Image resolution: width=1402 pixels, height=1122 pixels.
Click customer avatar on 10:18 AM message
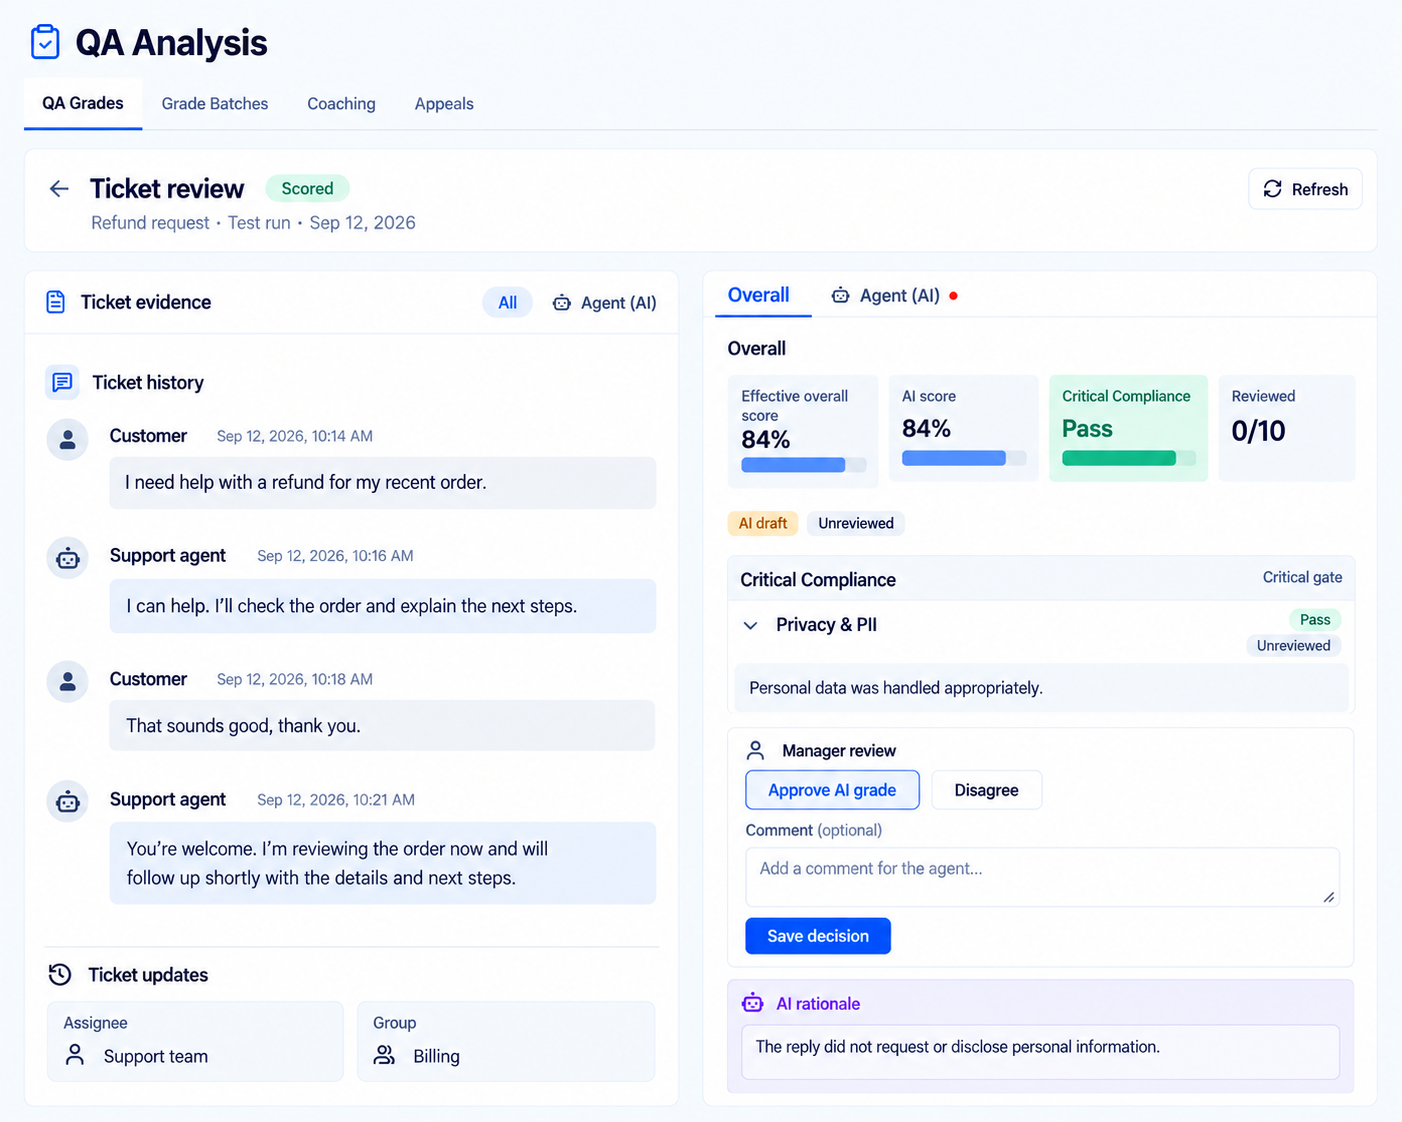pyautogui.click(x=68, y=681)
